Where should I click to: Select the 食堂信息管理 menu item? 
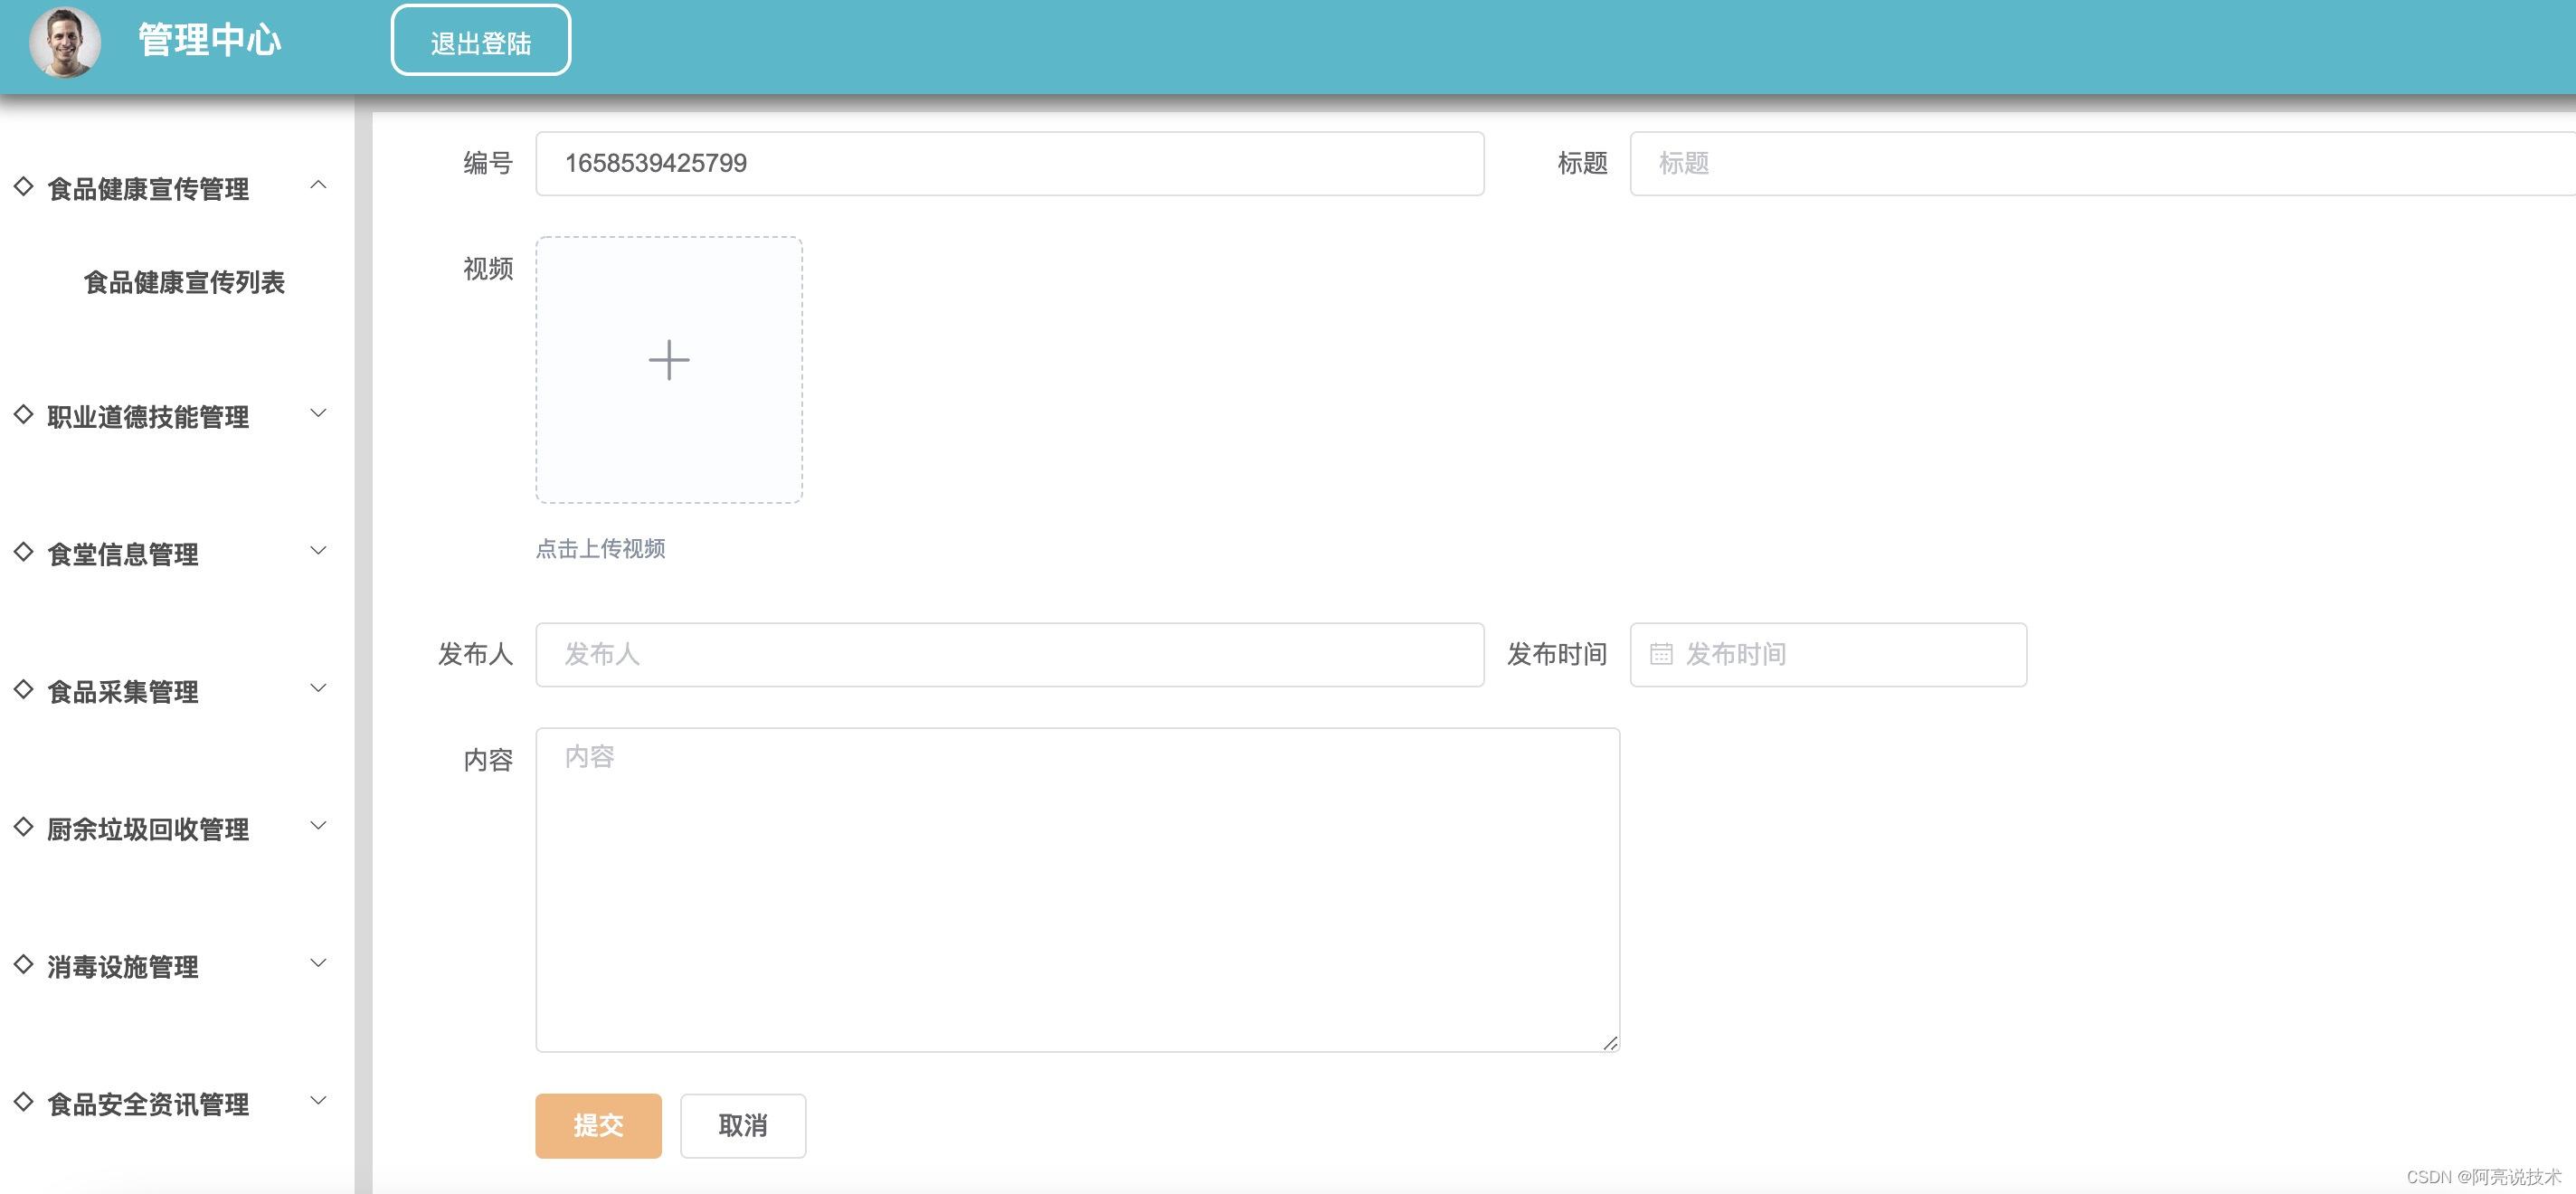123,554
